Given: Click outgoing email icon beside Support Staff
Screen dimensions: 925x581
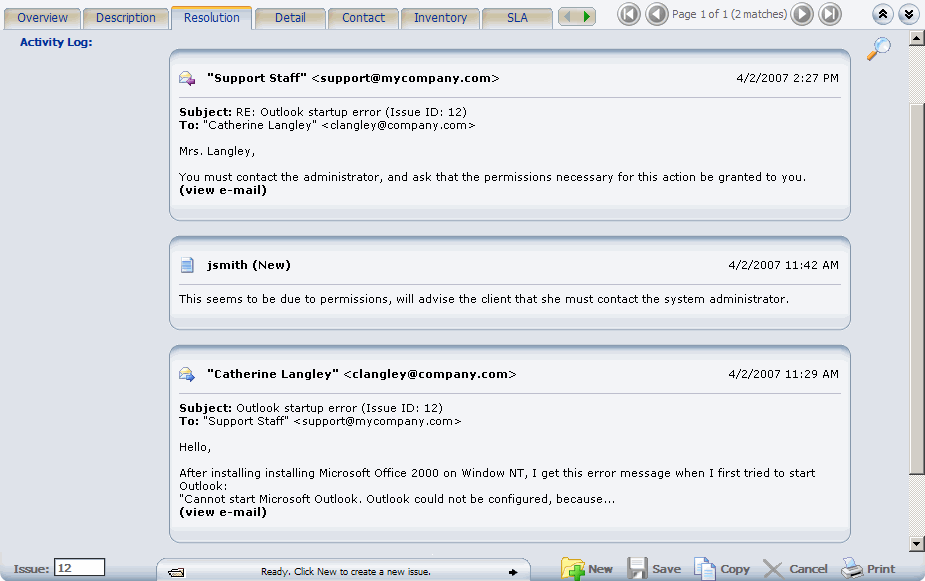Looking at the screenshot, I should pos(187,78).
